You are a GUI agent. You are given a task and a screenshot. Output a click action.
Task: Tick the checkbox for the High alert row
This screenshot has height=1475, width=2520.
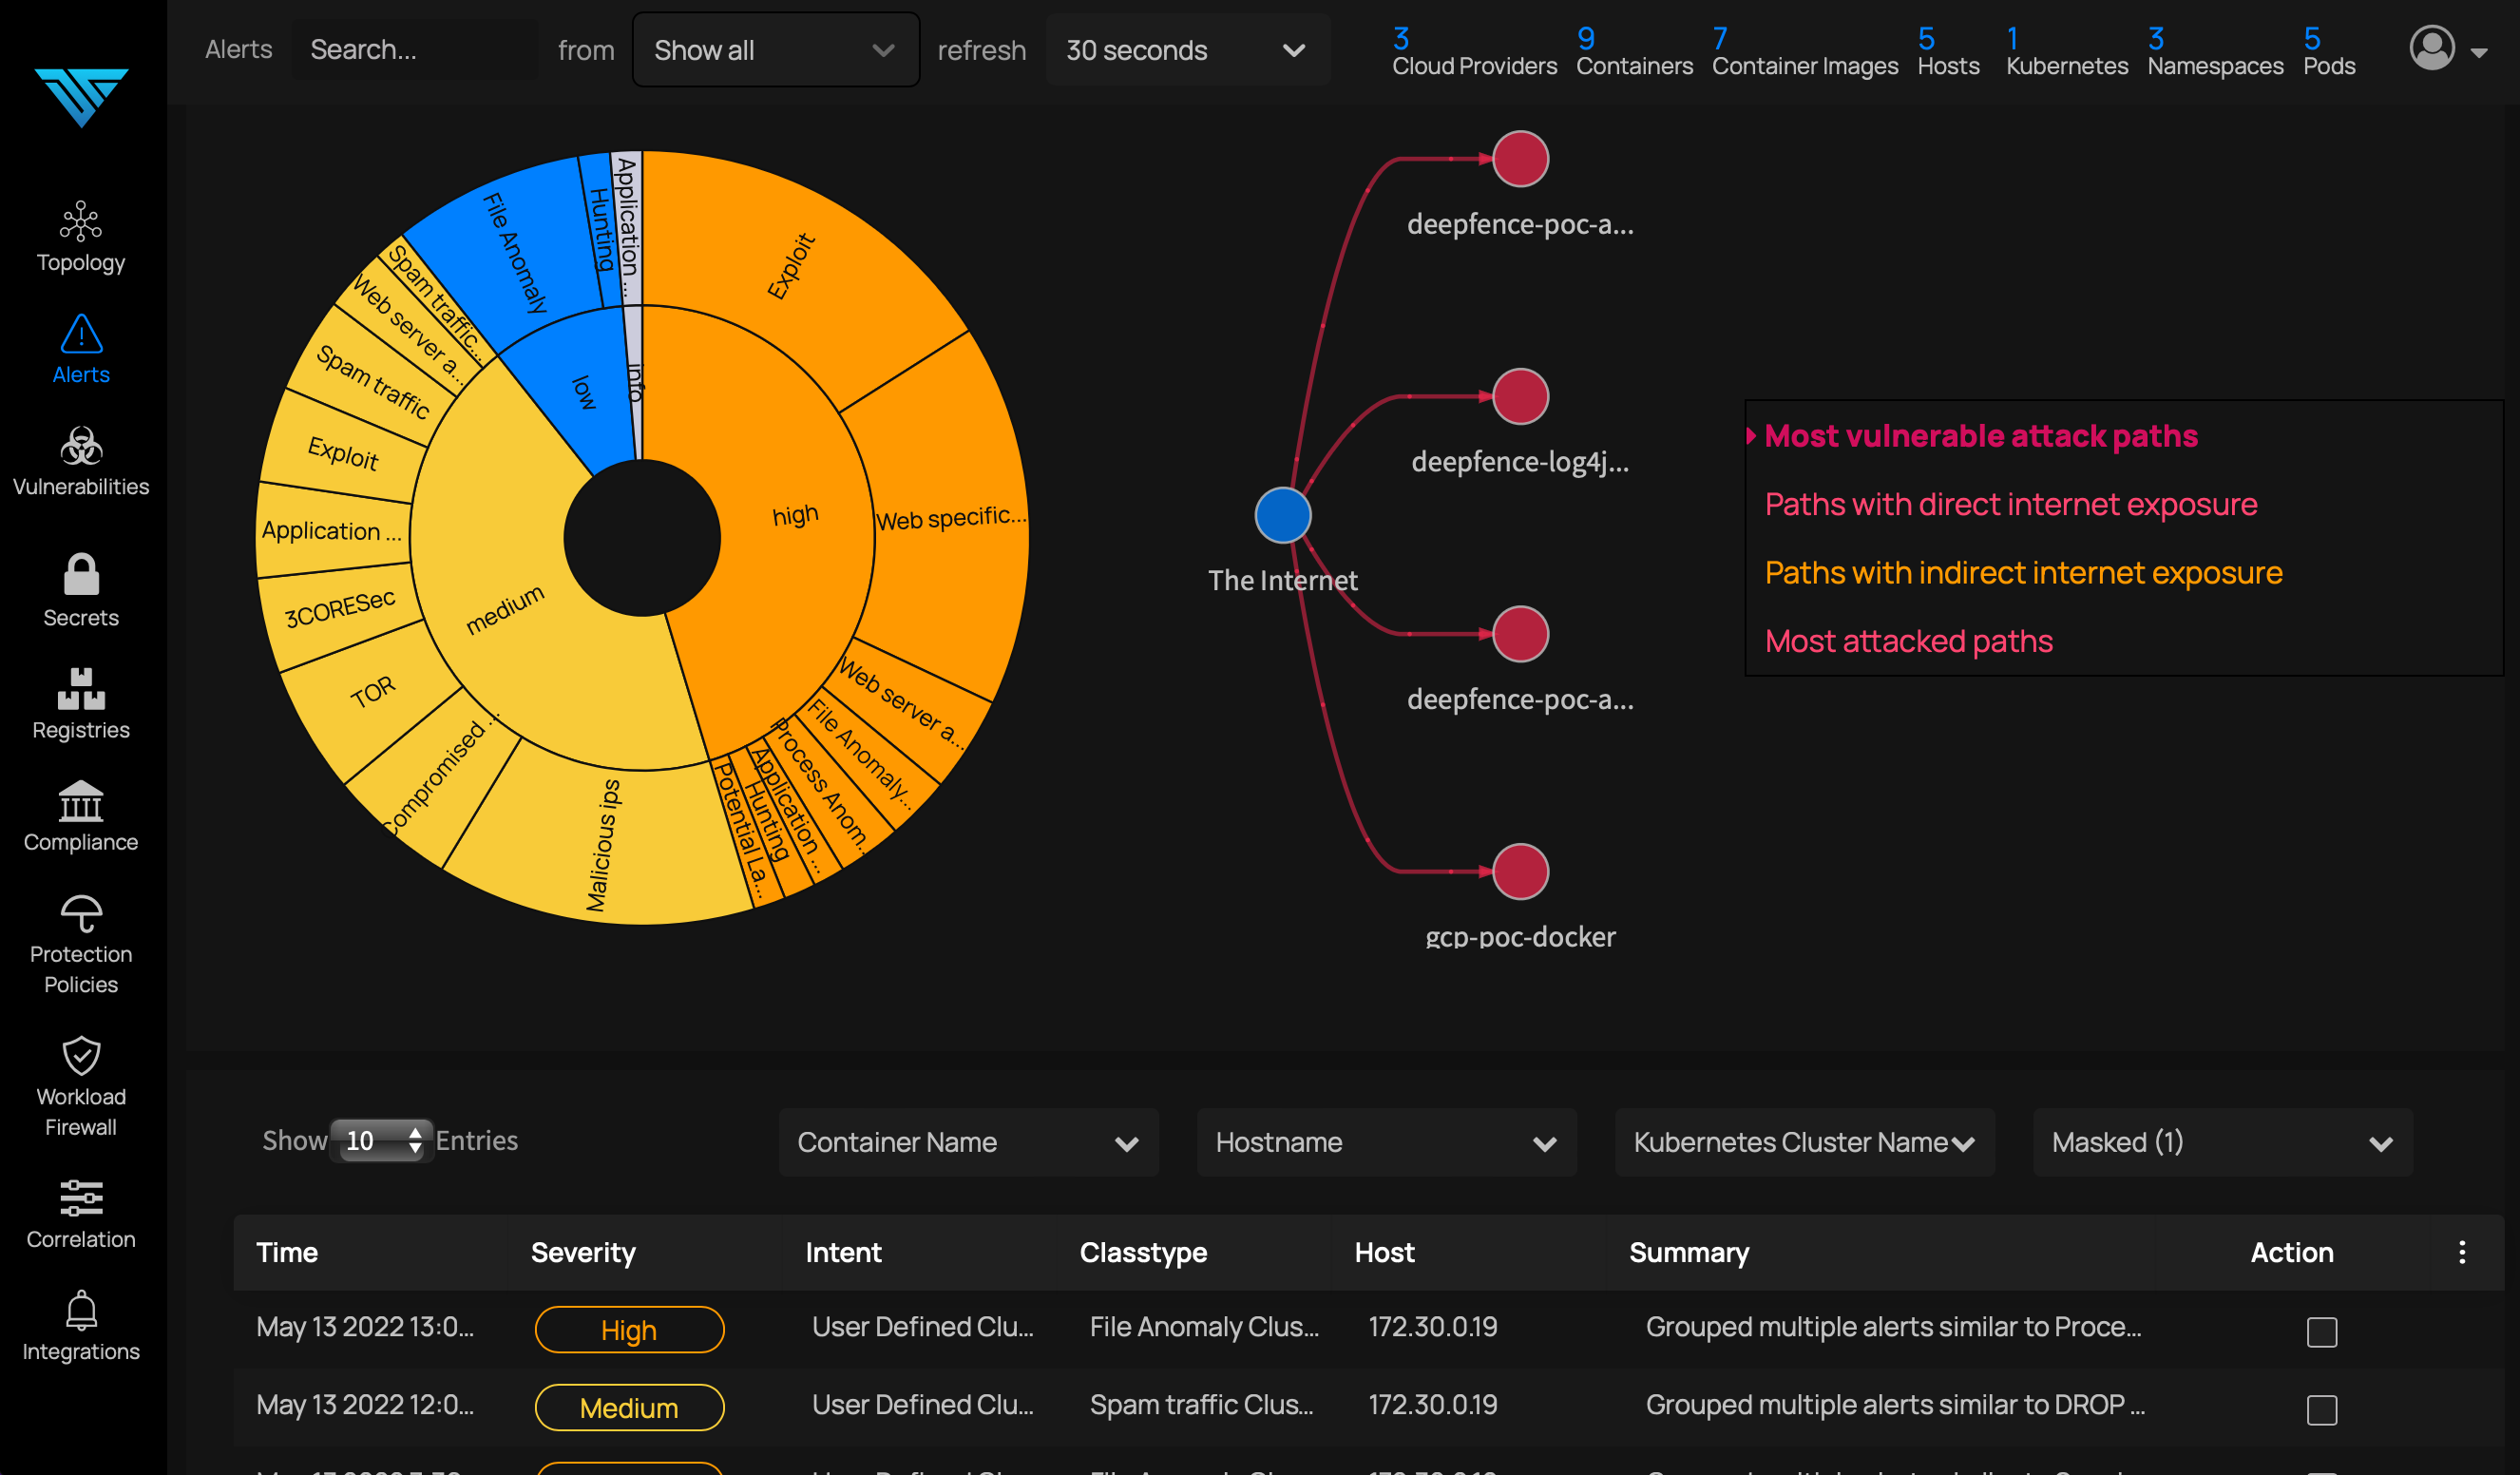[x=2321, y=1332]
